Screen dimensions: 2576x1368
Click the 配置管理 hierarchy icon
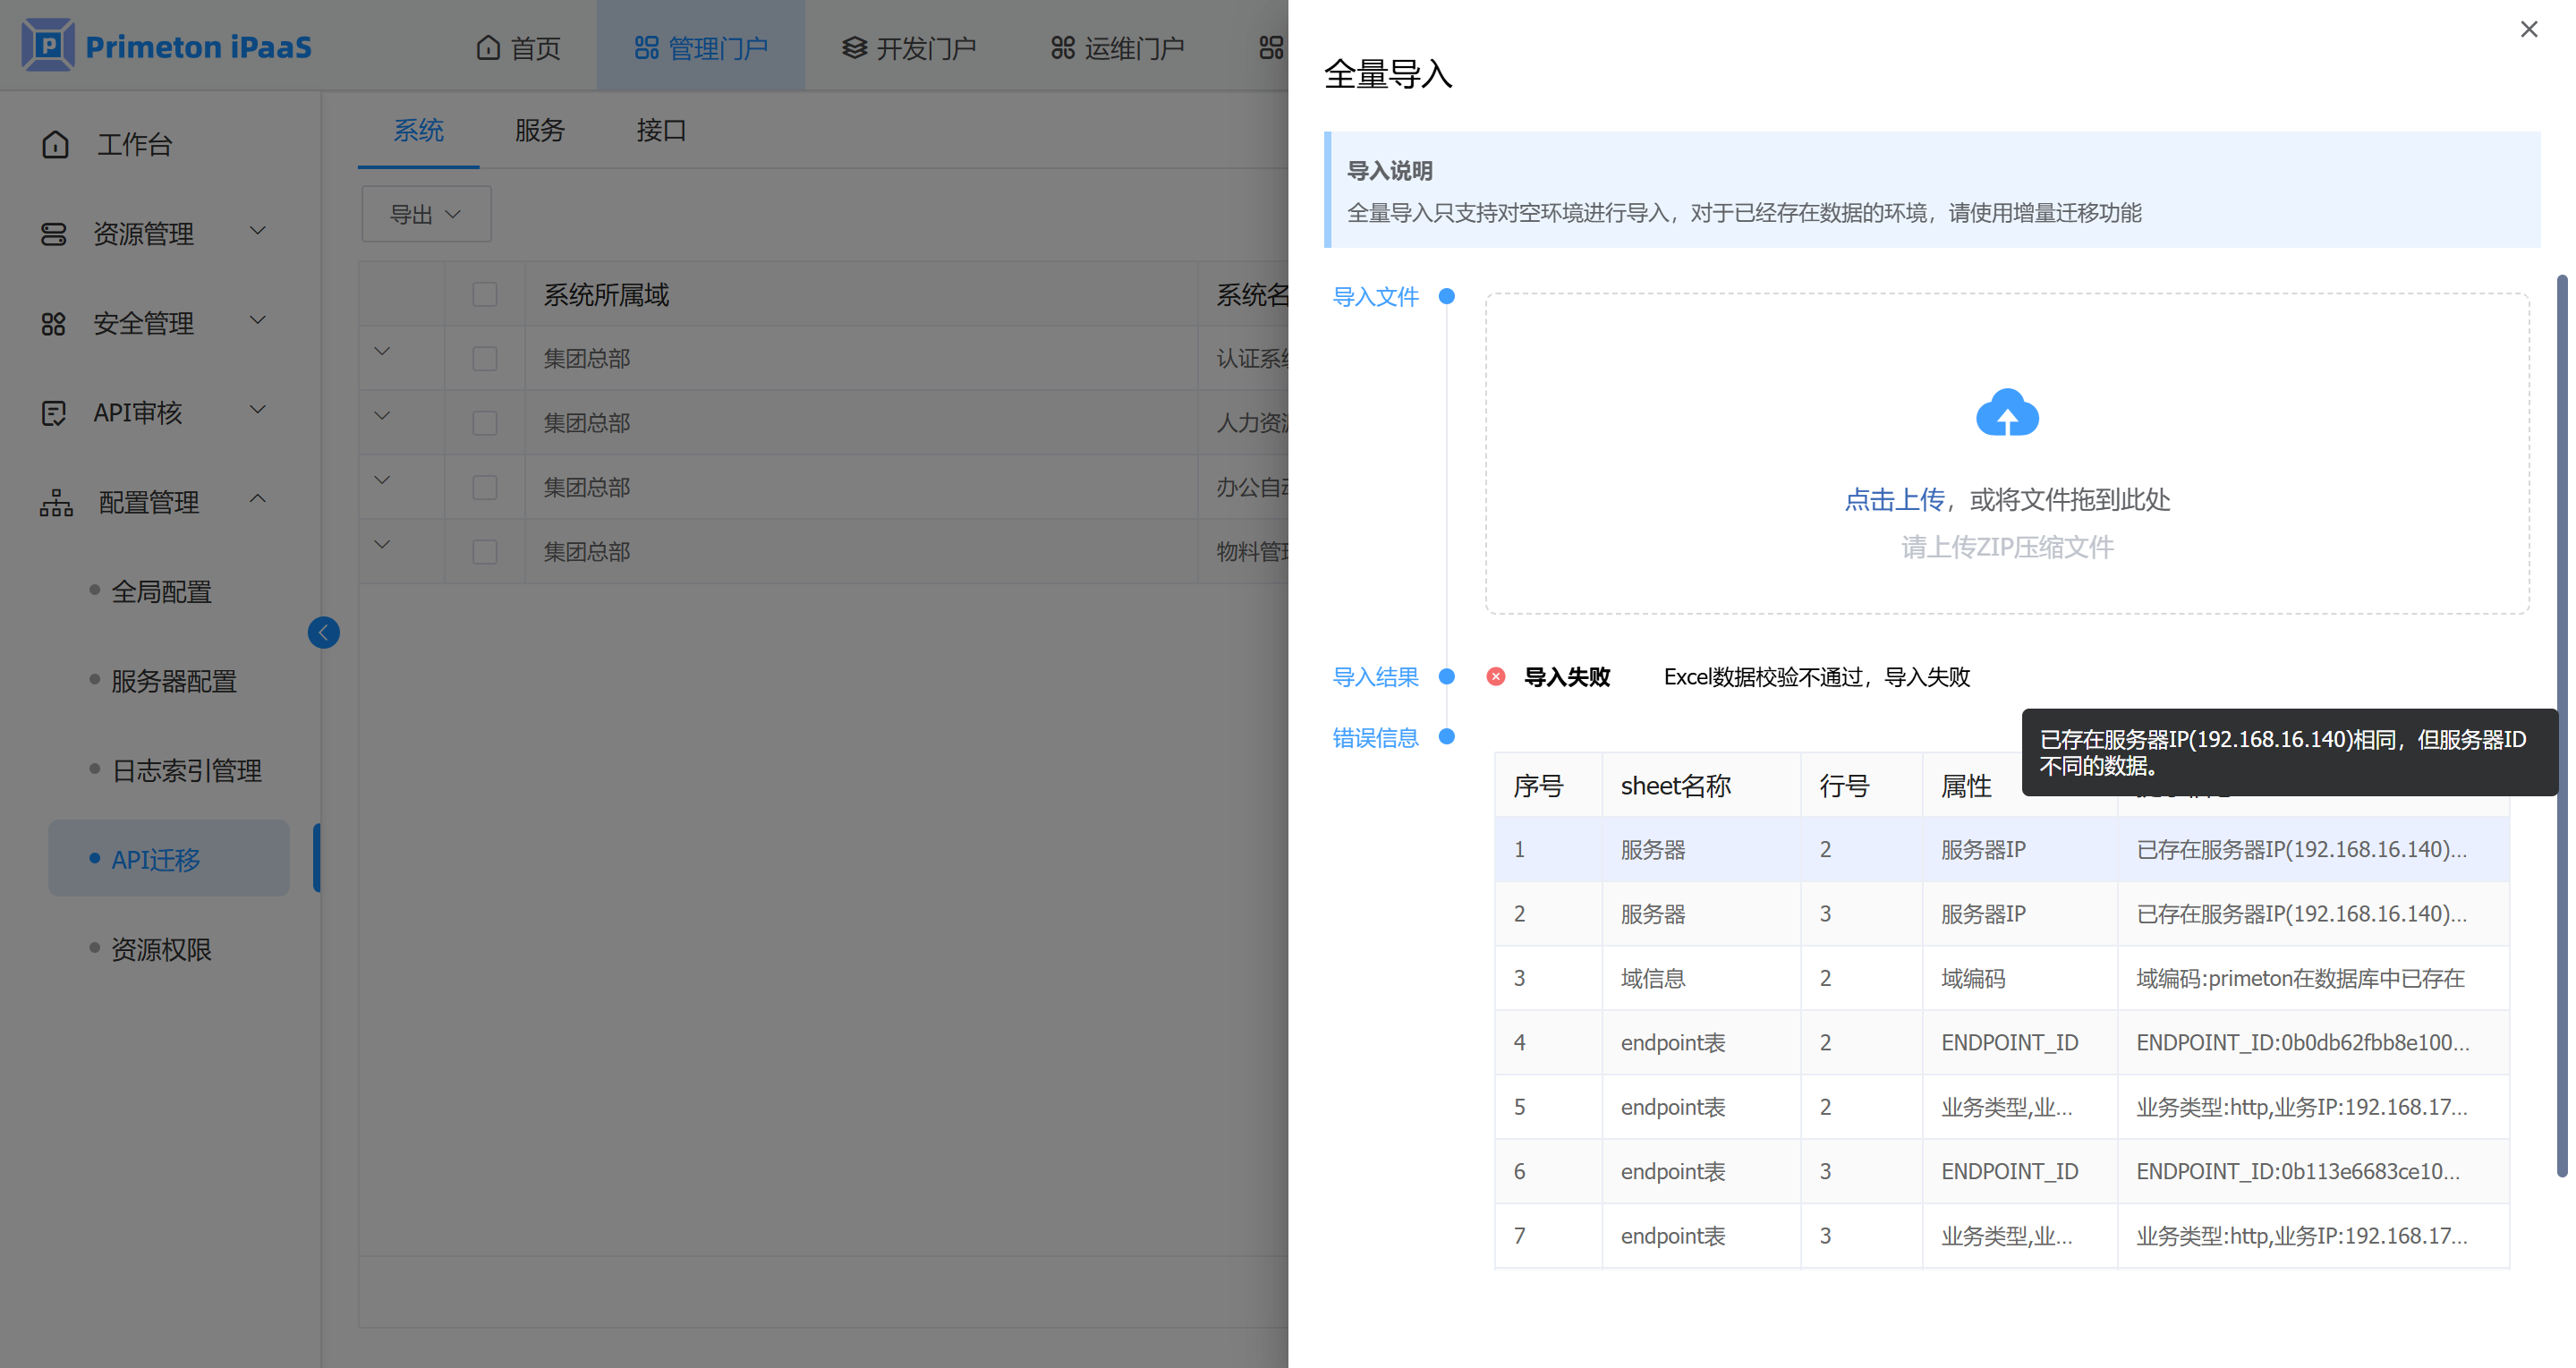tap(56, 502)
